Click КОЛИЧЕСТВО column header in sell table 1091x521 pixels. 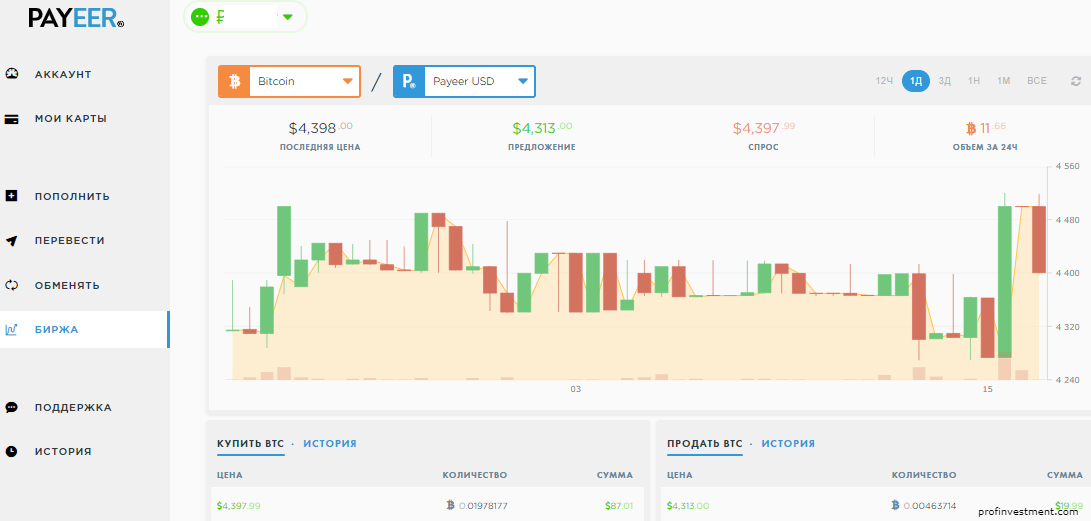click(924, 475)
